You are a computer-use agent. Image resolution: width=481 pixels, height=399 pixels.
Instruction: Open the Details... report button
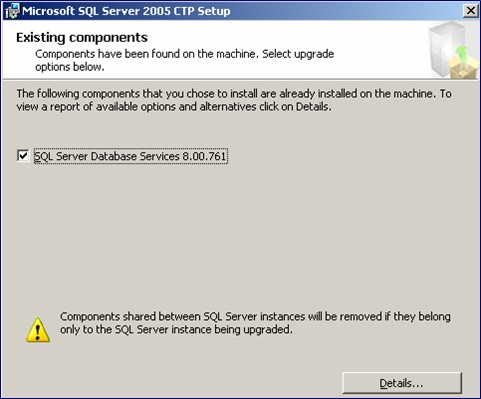click(402, 383)
